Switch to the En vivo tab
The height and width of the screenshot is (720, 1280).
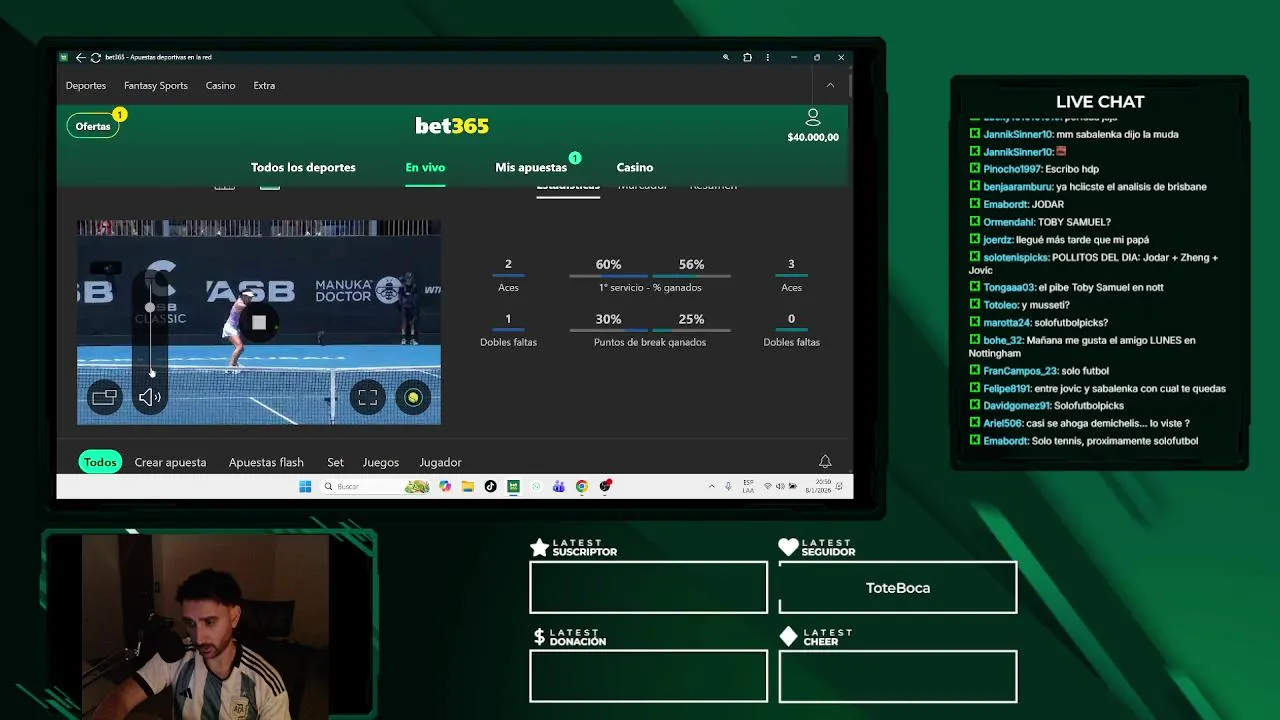425,167
